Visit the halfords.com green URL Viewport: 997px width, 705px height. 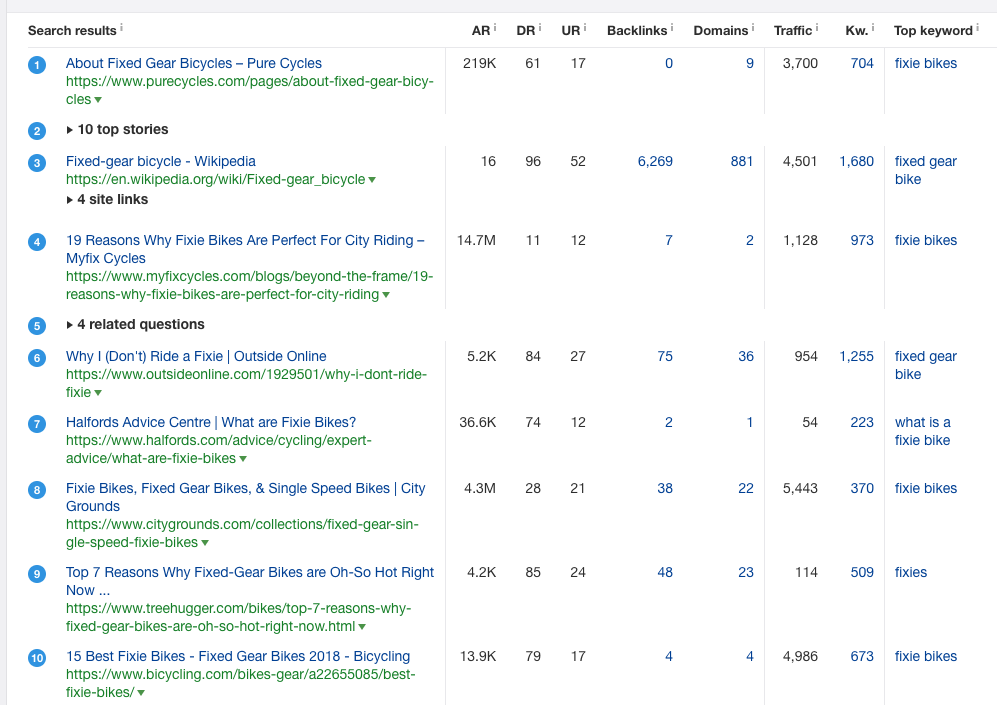[x=219, y=449]
